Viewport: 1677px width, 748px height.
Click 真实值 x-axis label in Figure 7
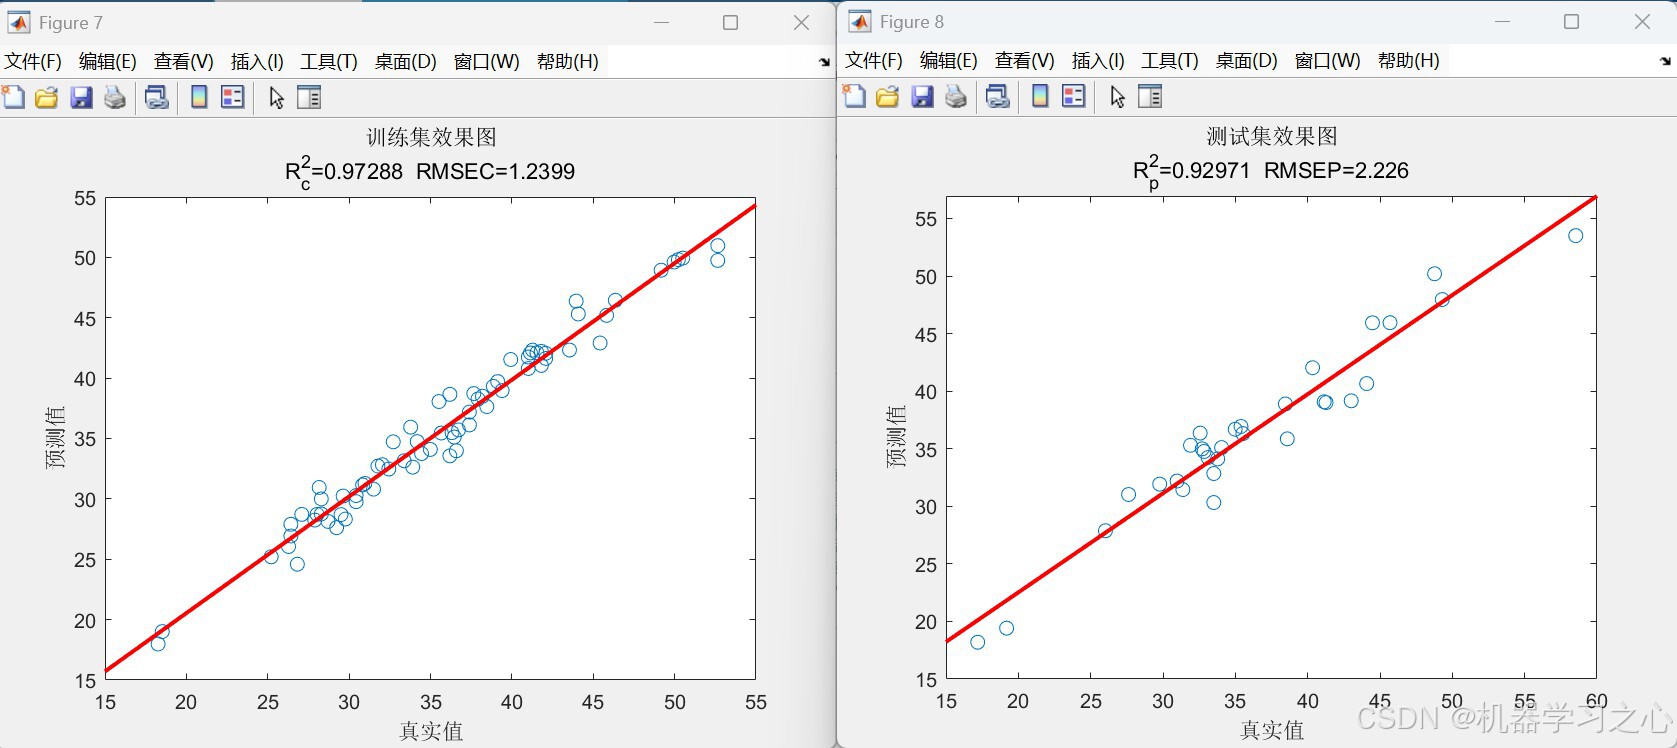431,731
